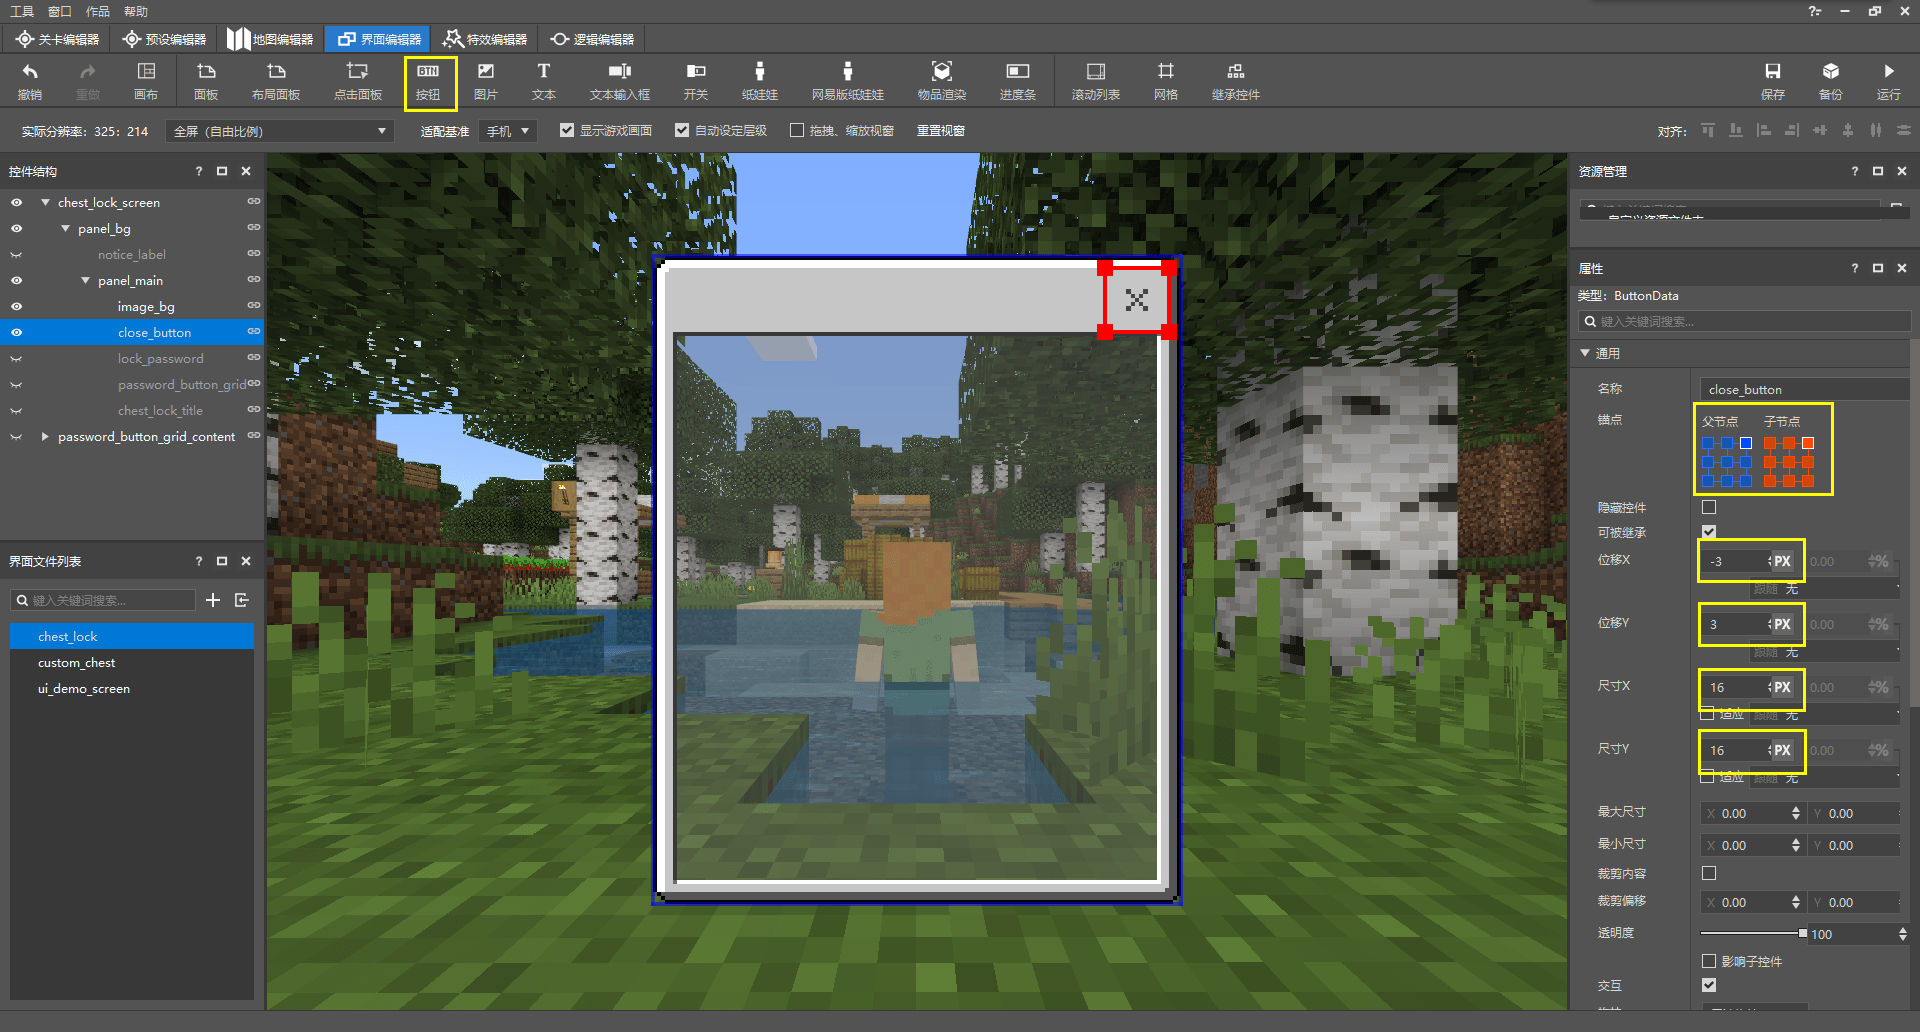Open the 帮助 menu

pos(136,11)
